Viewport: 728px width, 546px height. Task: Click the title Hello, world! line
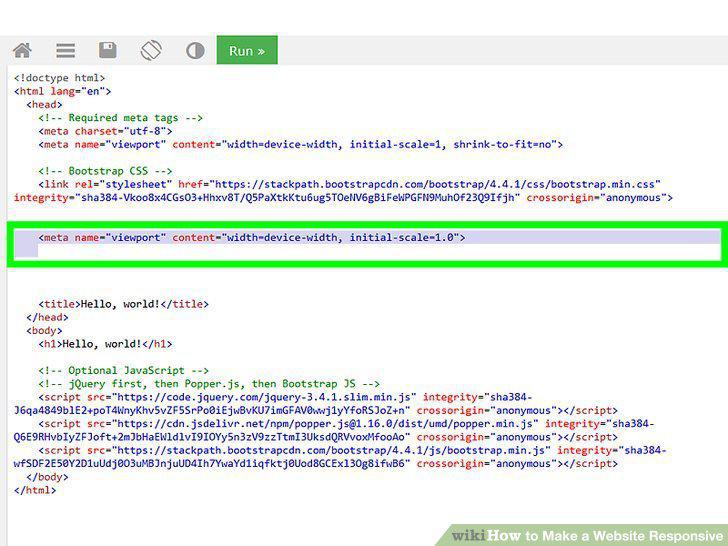point(124,304)
